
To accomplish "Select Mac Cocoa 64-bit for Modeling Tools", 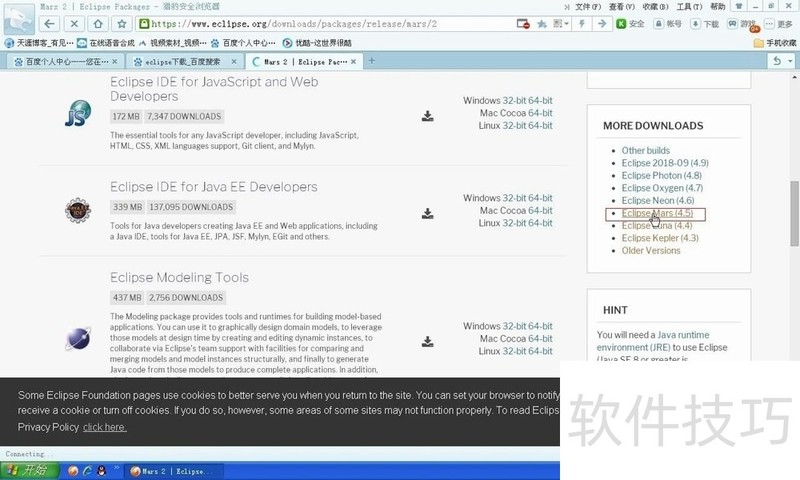I will (x=540, y=339).
